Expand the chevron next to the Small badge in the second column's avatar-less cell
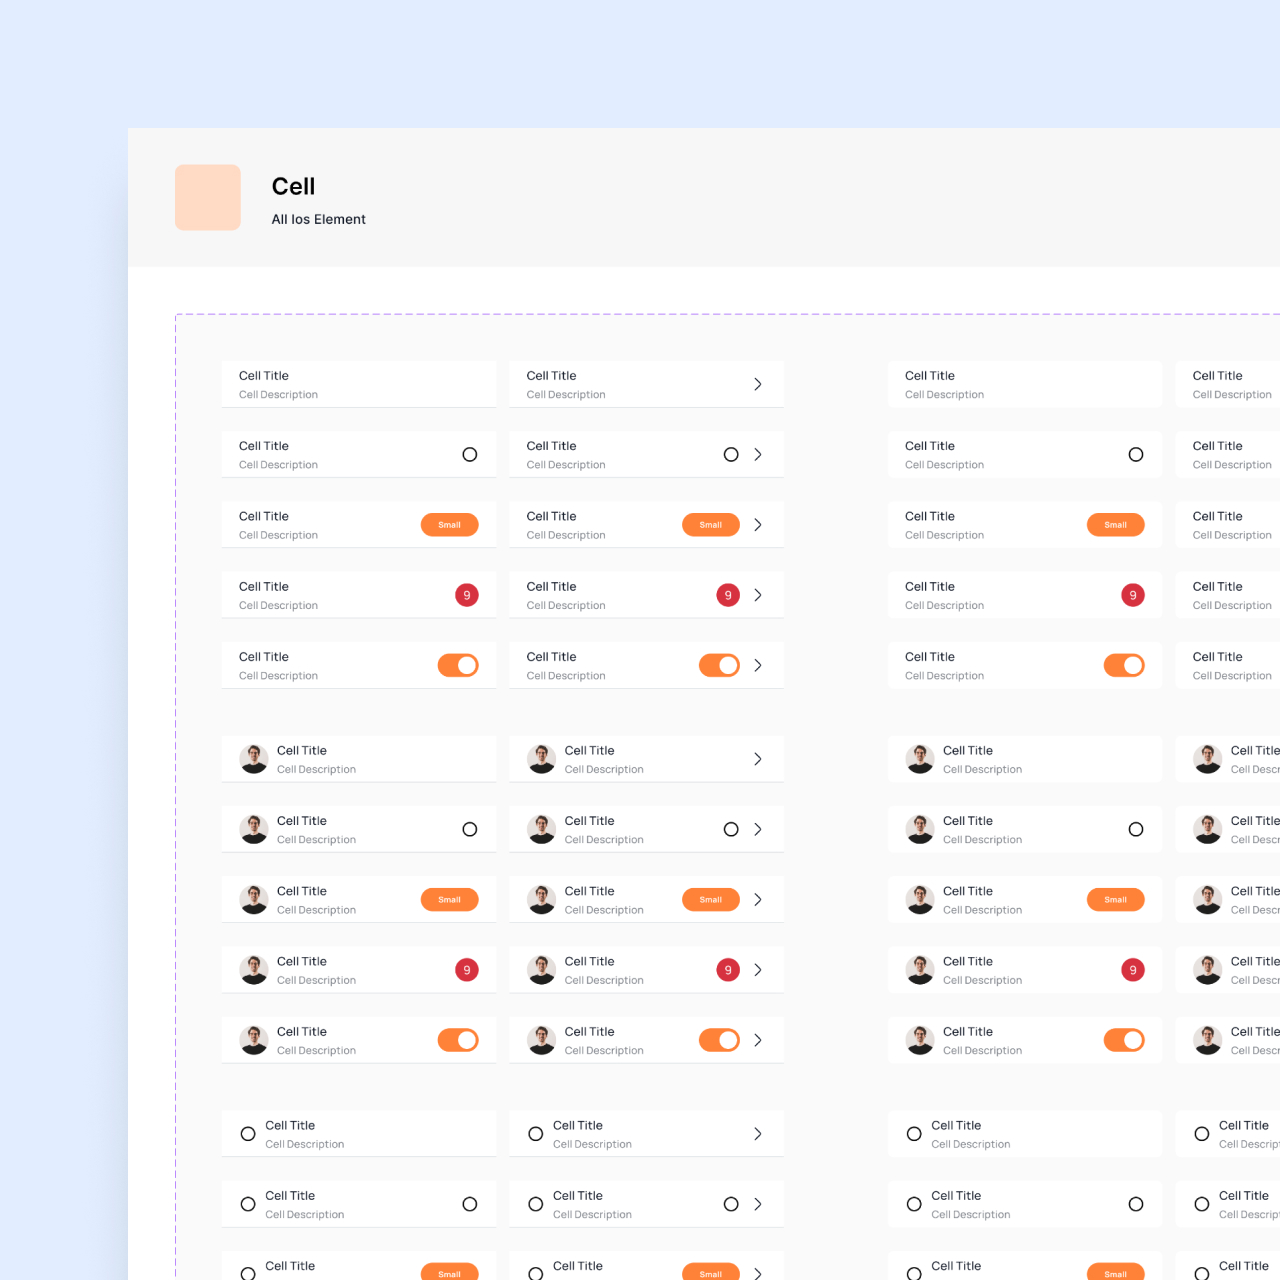Image resolution: width=1280 pixels, height=1280 pixels. (x=758, y=525)
